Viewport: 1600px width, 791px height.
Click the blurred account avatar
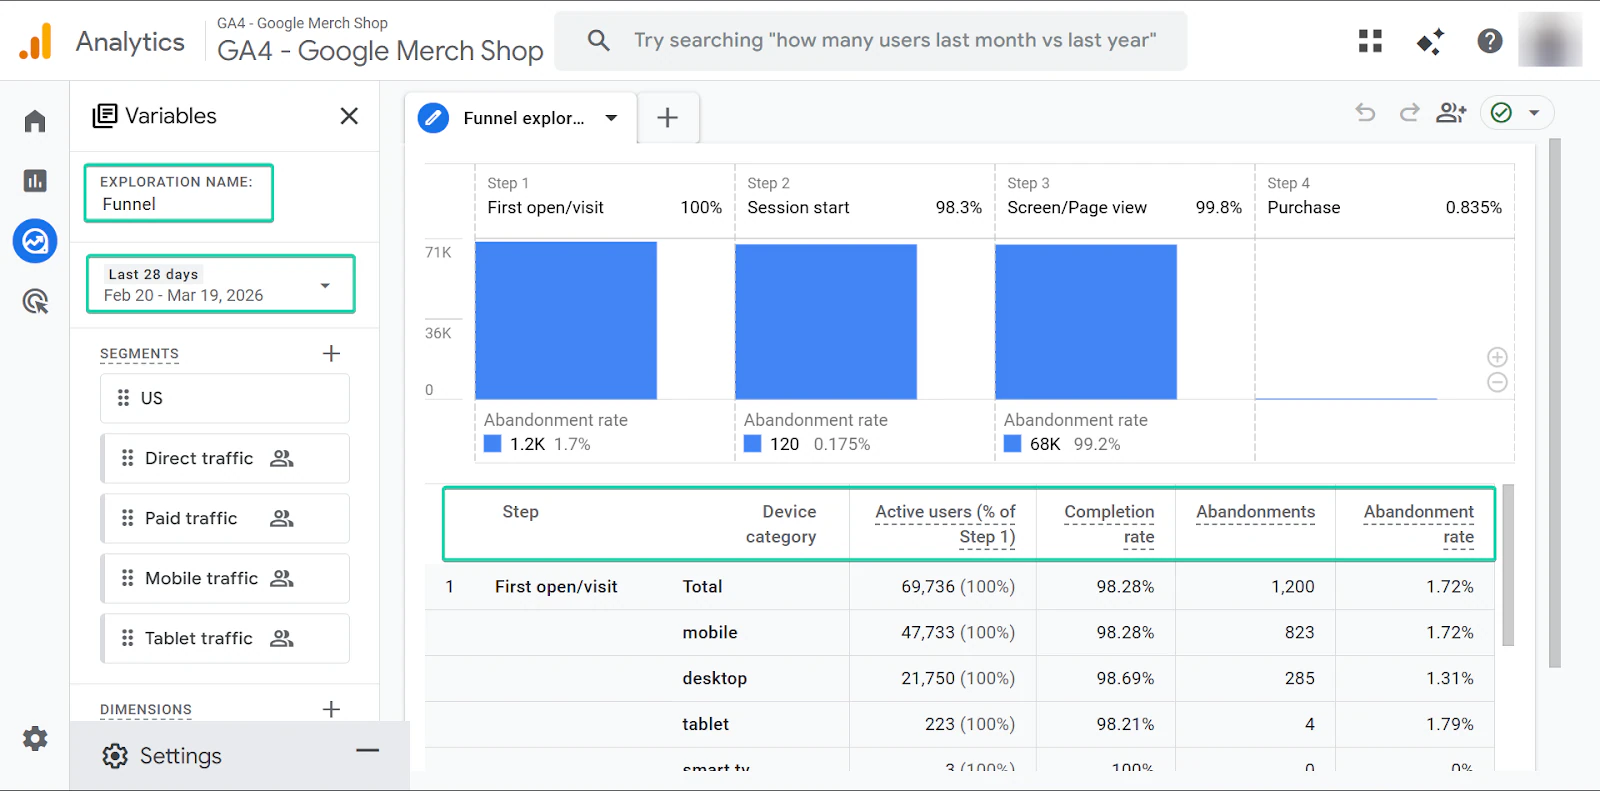coord(1550,41)
